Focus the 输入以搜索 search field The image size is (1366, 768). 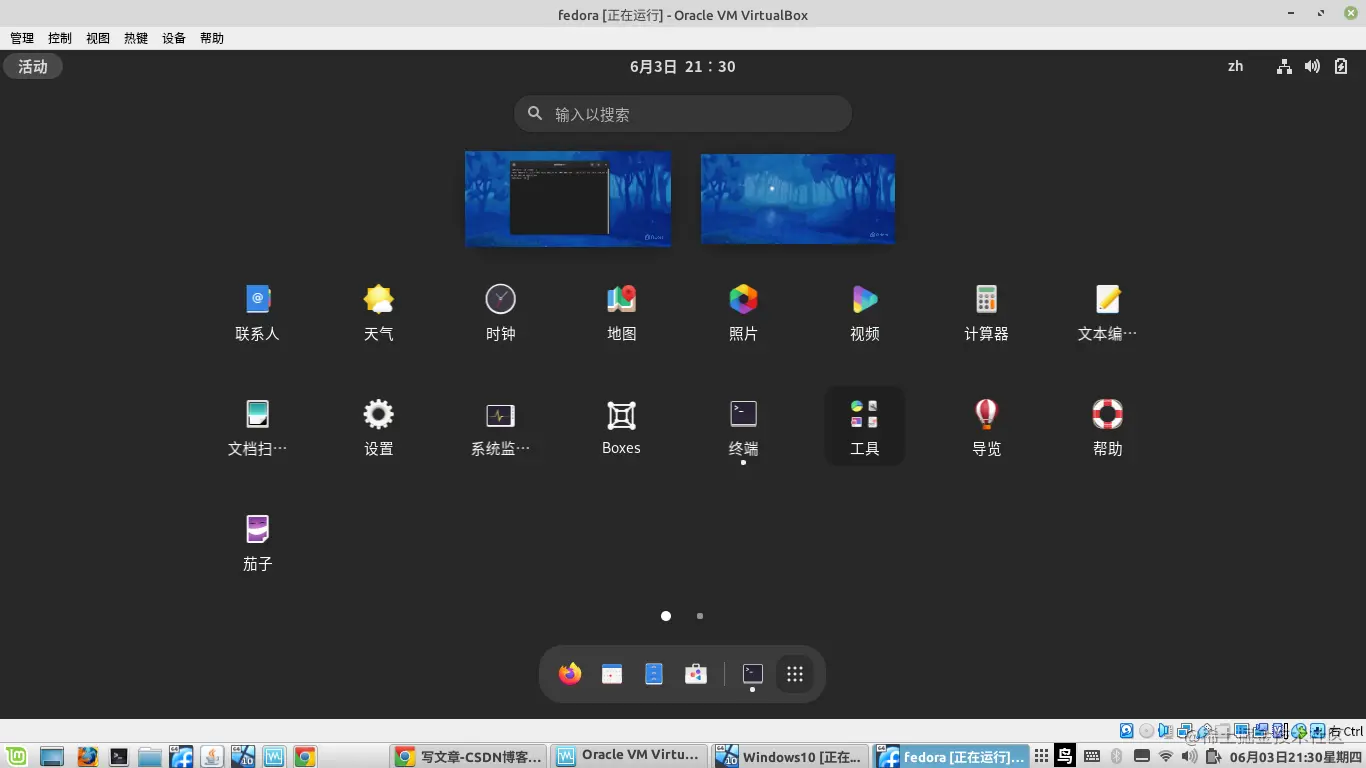point(683,114)
